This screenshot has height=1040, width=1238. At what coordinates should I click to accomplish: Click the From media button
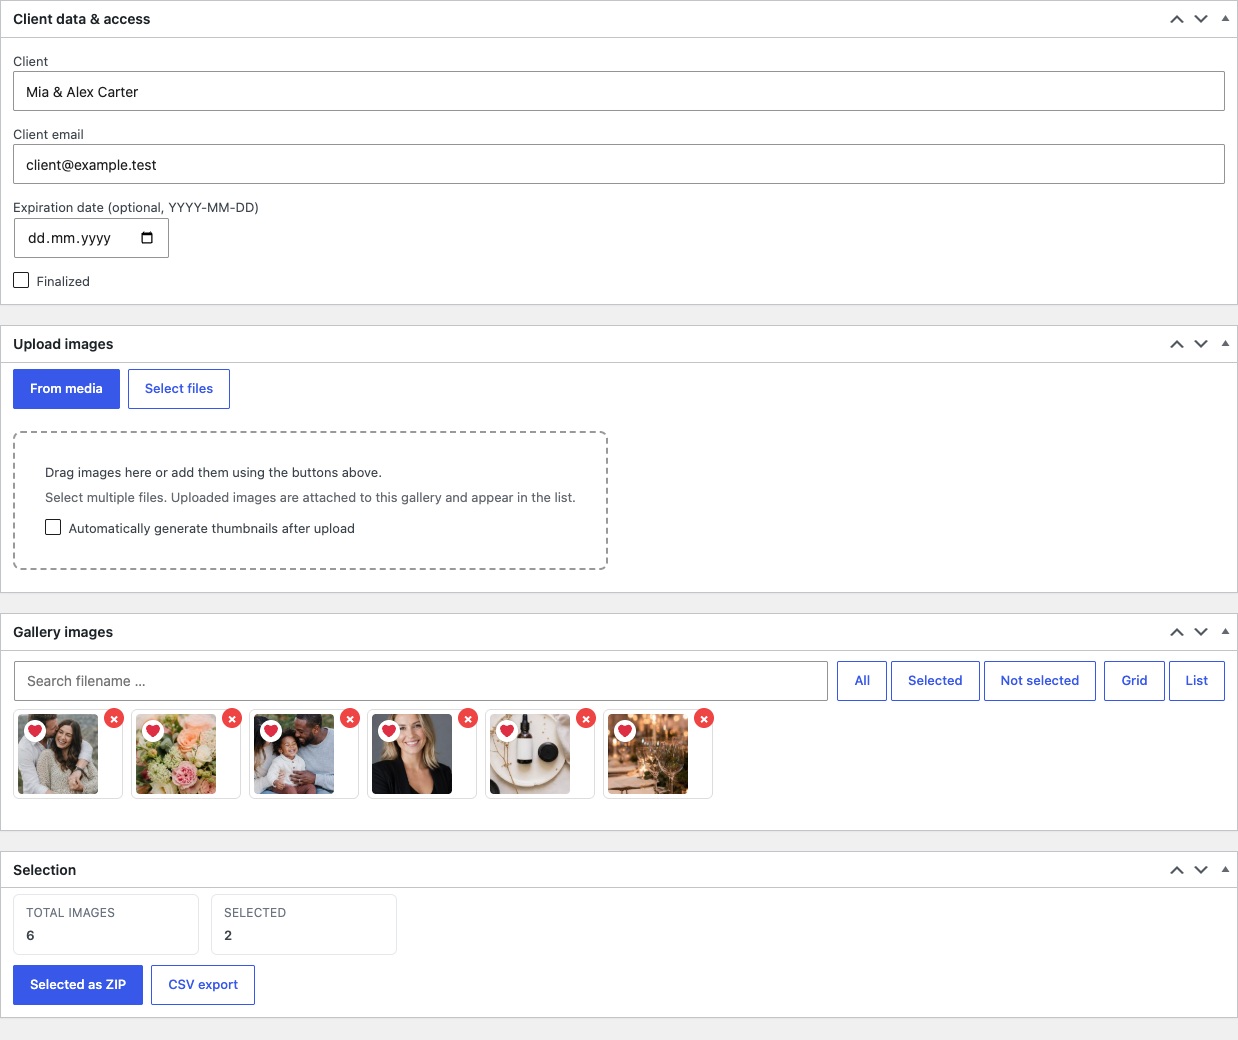coord(66,389)
